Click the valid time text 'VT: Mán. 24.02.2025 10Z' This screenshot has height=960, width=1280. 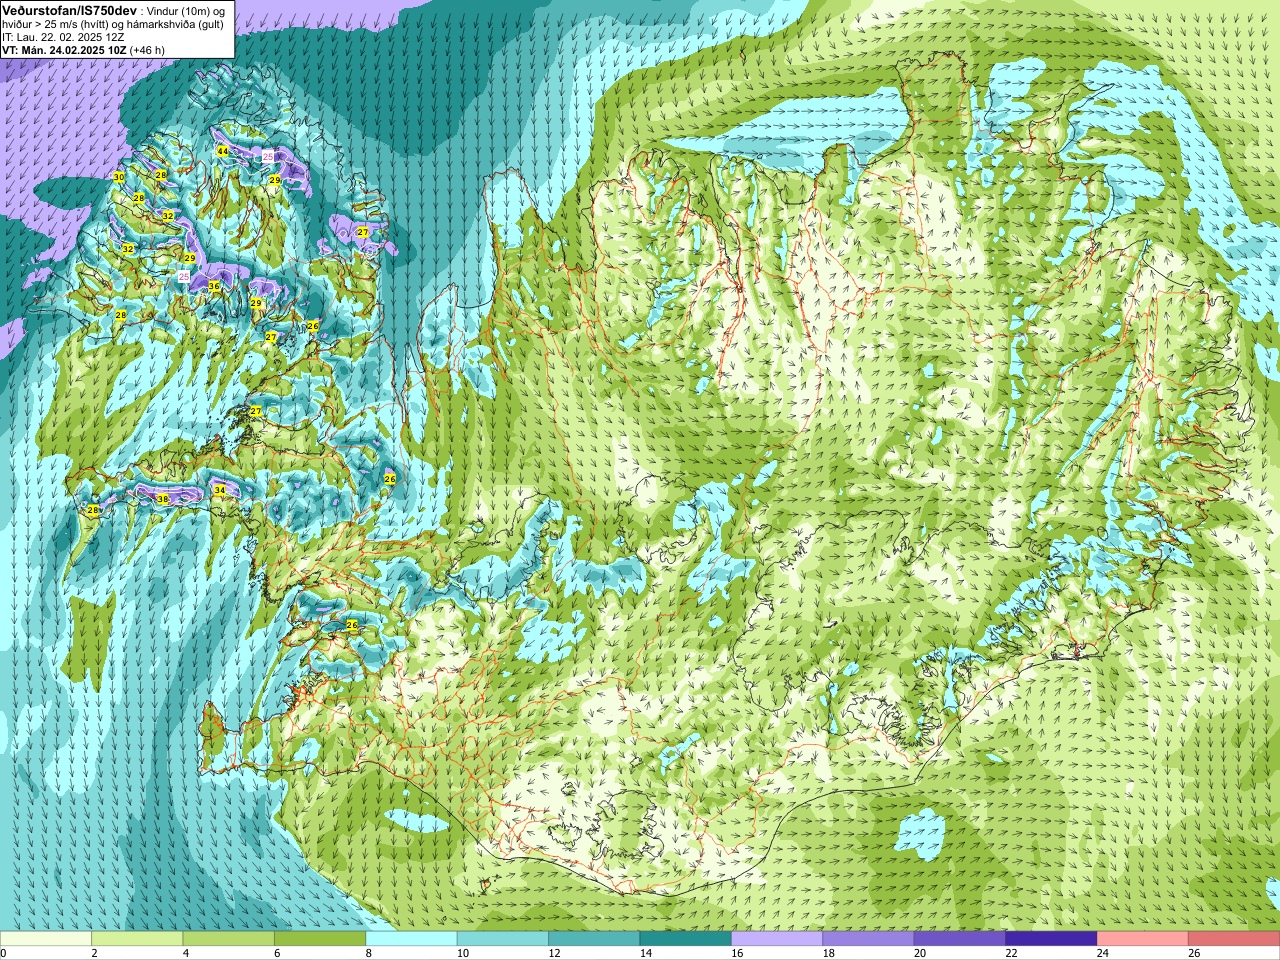pyautogui.click(x=64, y=49)
